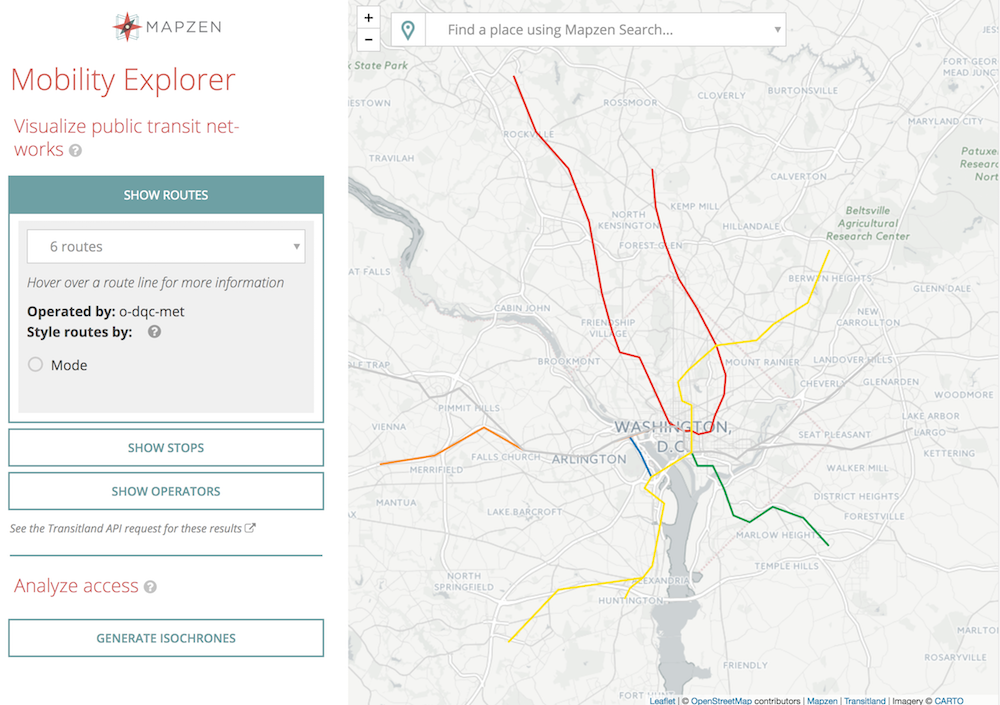Viewport: 1000px width, 705px height.
Task: Click the Analyze access heading
Action: pyautogui.click(x=76, y=586)
